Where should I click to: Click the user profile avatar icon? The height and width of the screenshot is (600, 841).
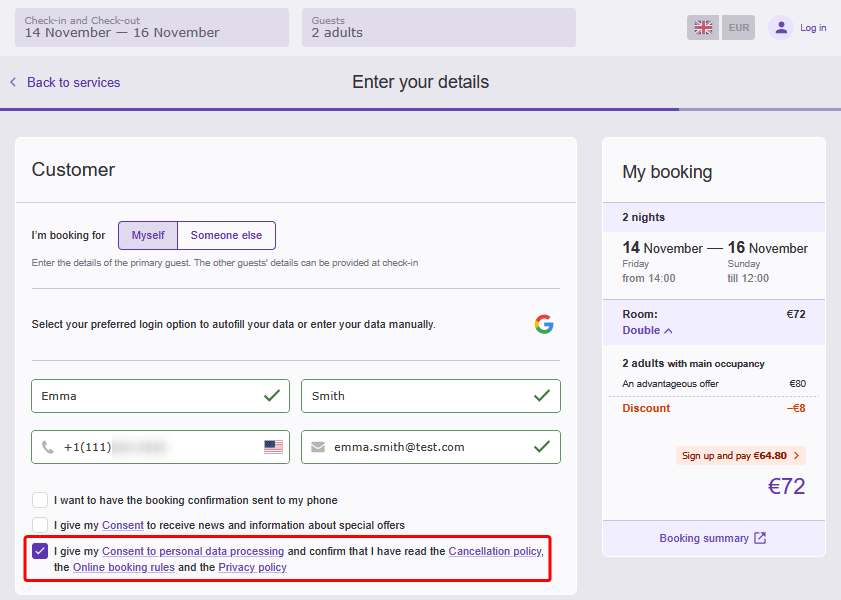[781, 28]
